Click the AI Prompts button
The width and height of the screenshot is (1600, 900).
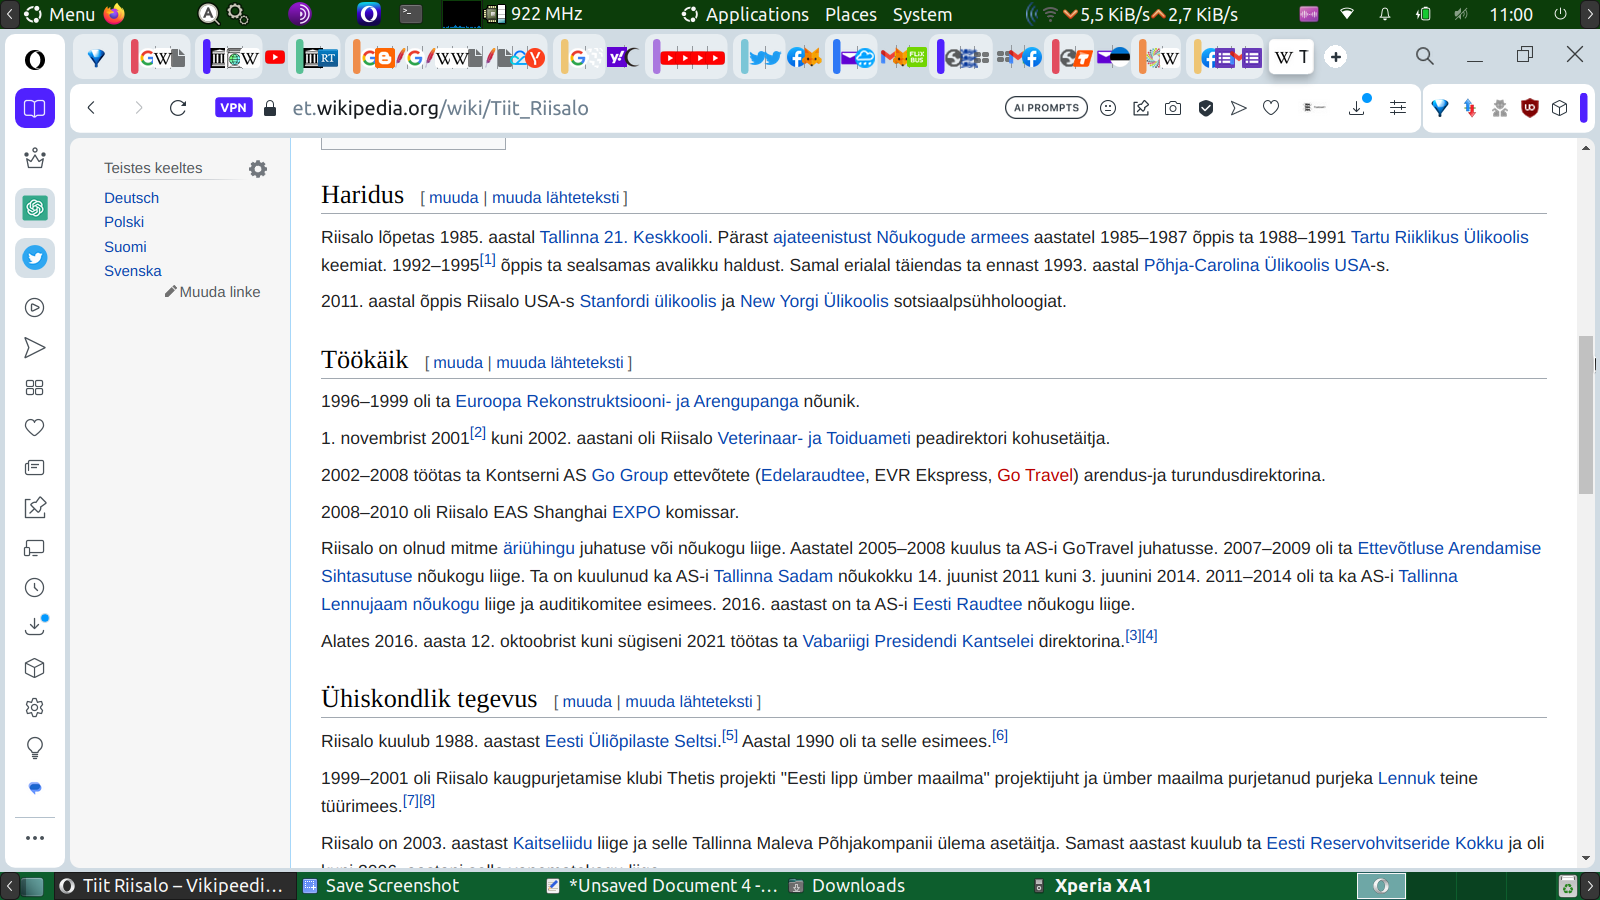pos(1046,108)
